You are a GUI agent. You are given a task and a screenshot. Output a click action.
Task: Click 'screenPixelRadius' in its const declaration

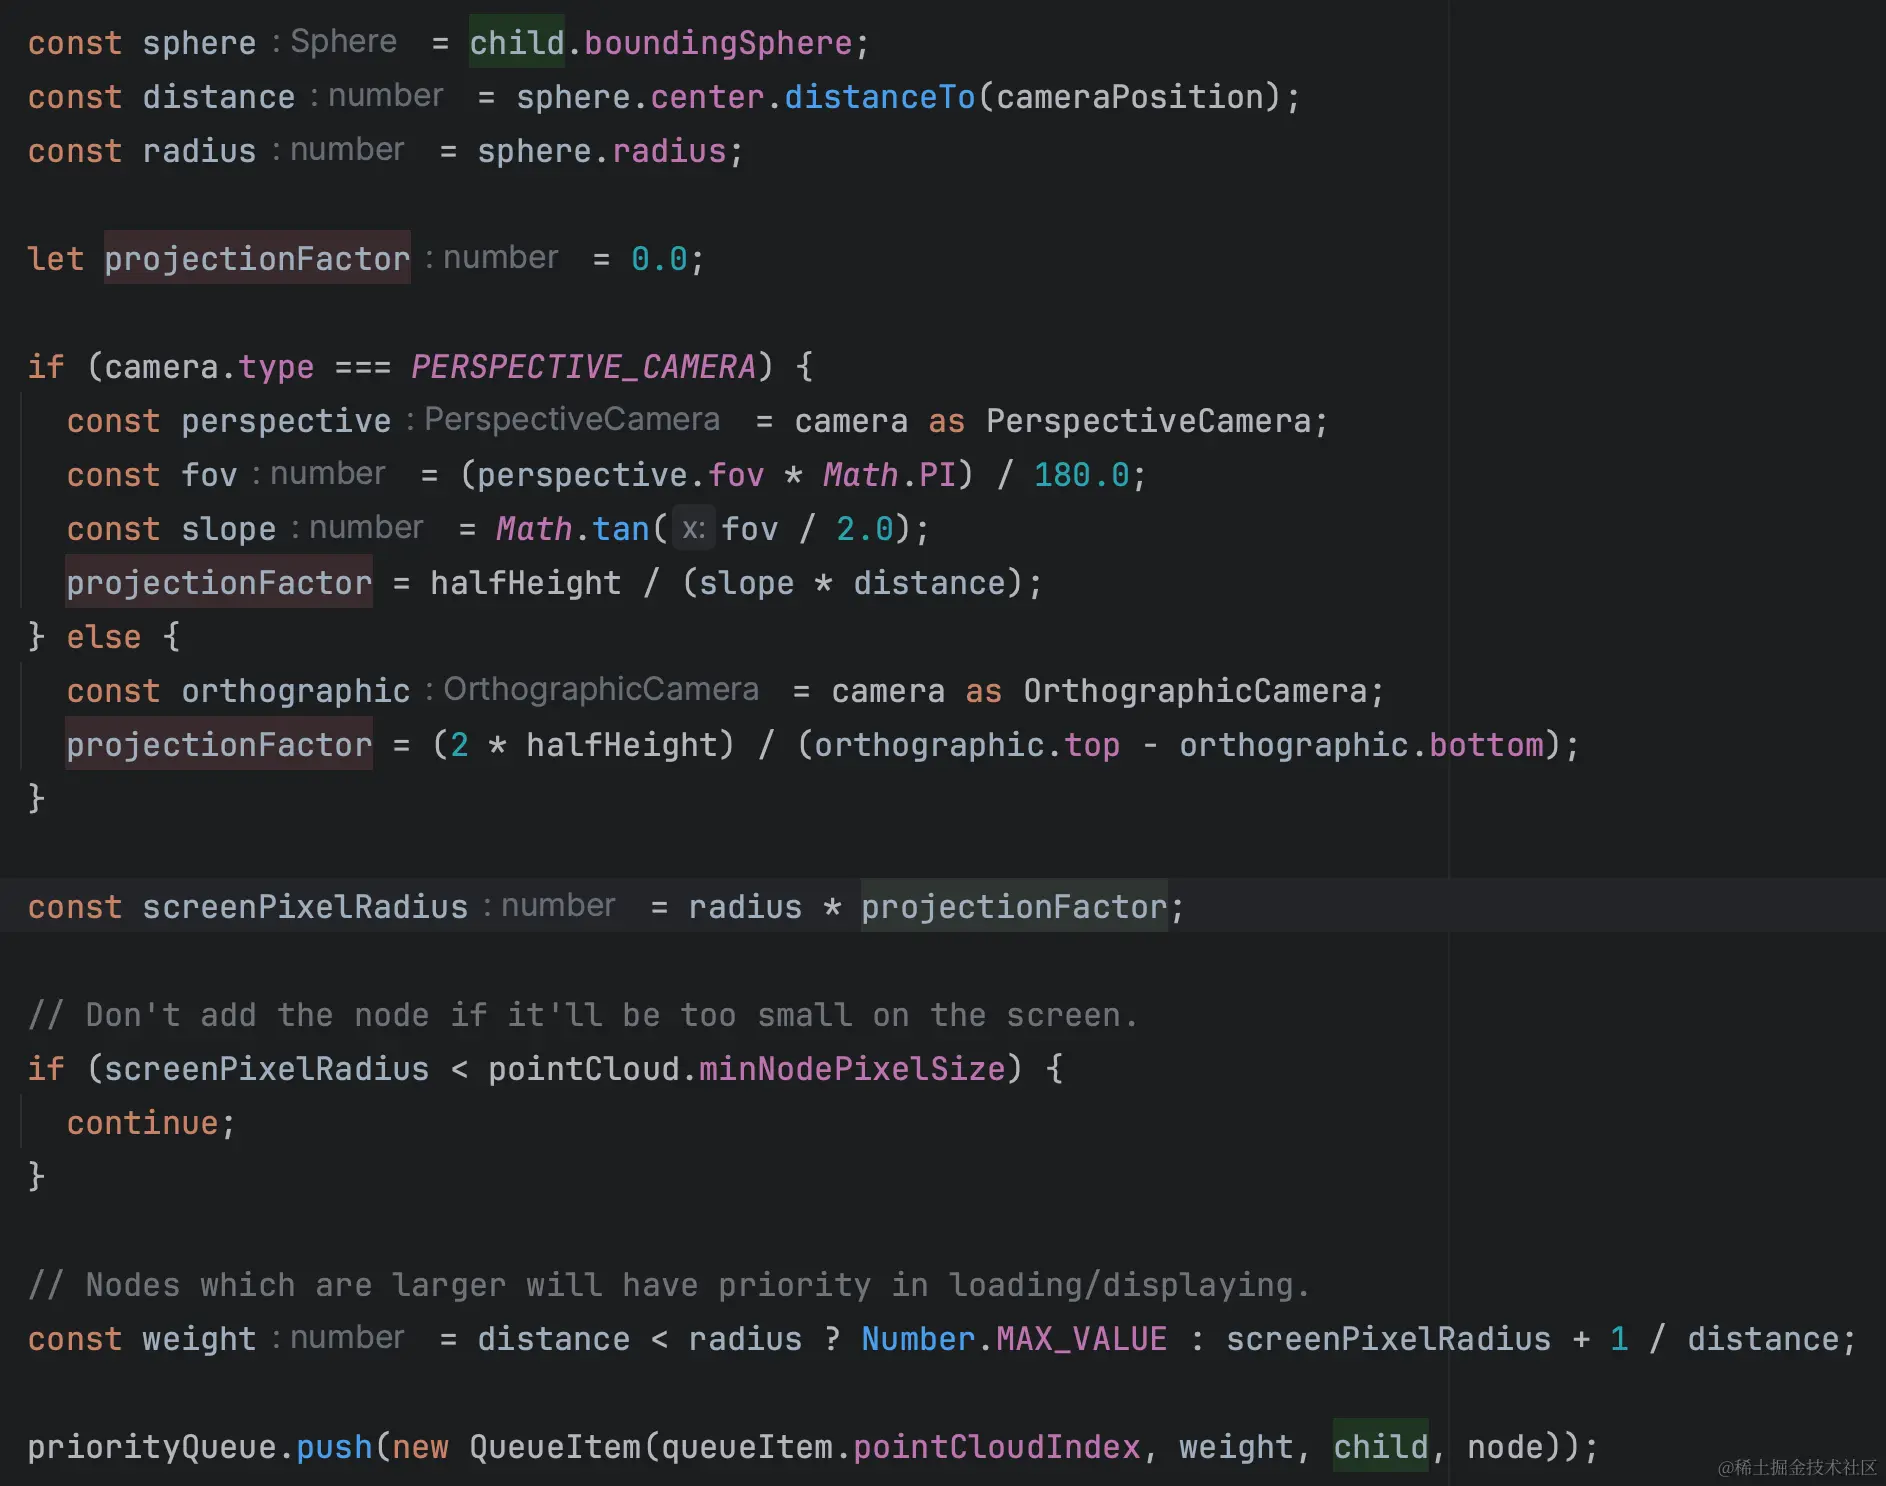point(305,907)
